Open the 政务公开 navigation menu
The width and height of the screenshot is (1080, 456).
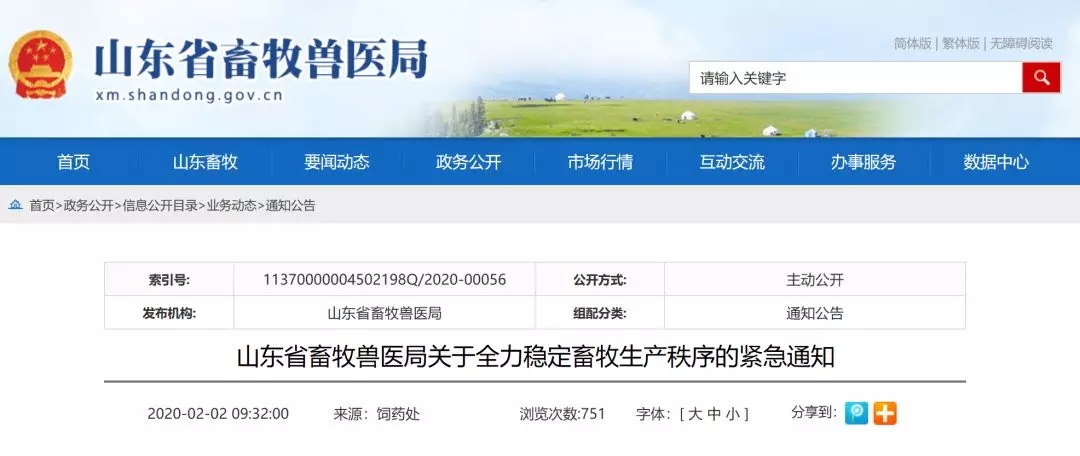tap(468, 163)
